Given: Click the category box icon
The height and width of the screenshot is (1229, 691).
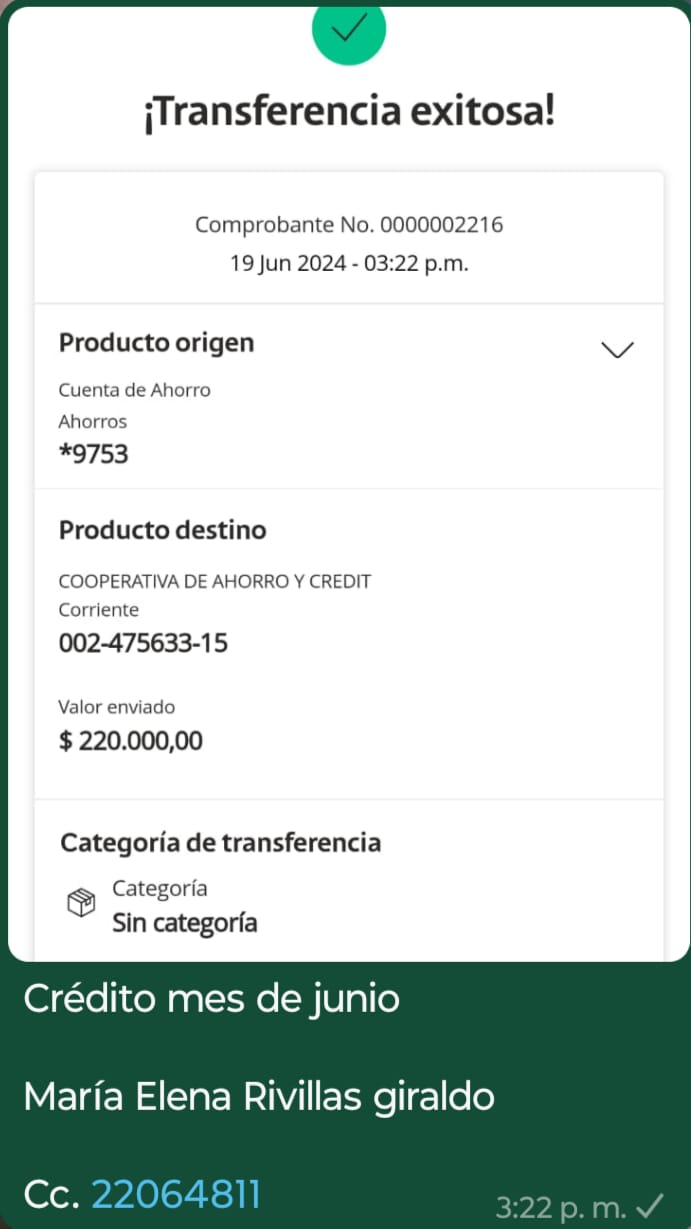Looking at the screenshot, I should (81, 903).
